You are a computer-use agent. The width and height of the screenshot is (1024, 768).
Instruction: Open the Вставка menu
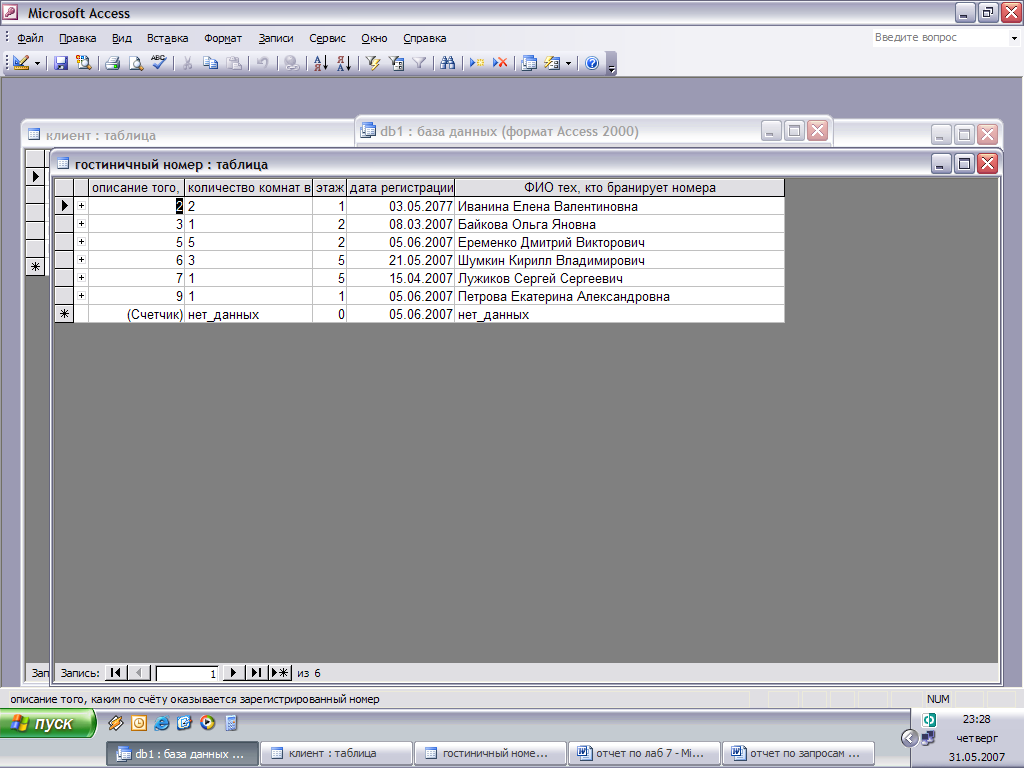167,38
